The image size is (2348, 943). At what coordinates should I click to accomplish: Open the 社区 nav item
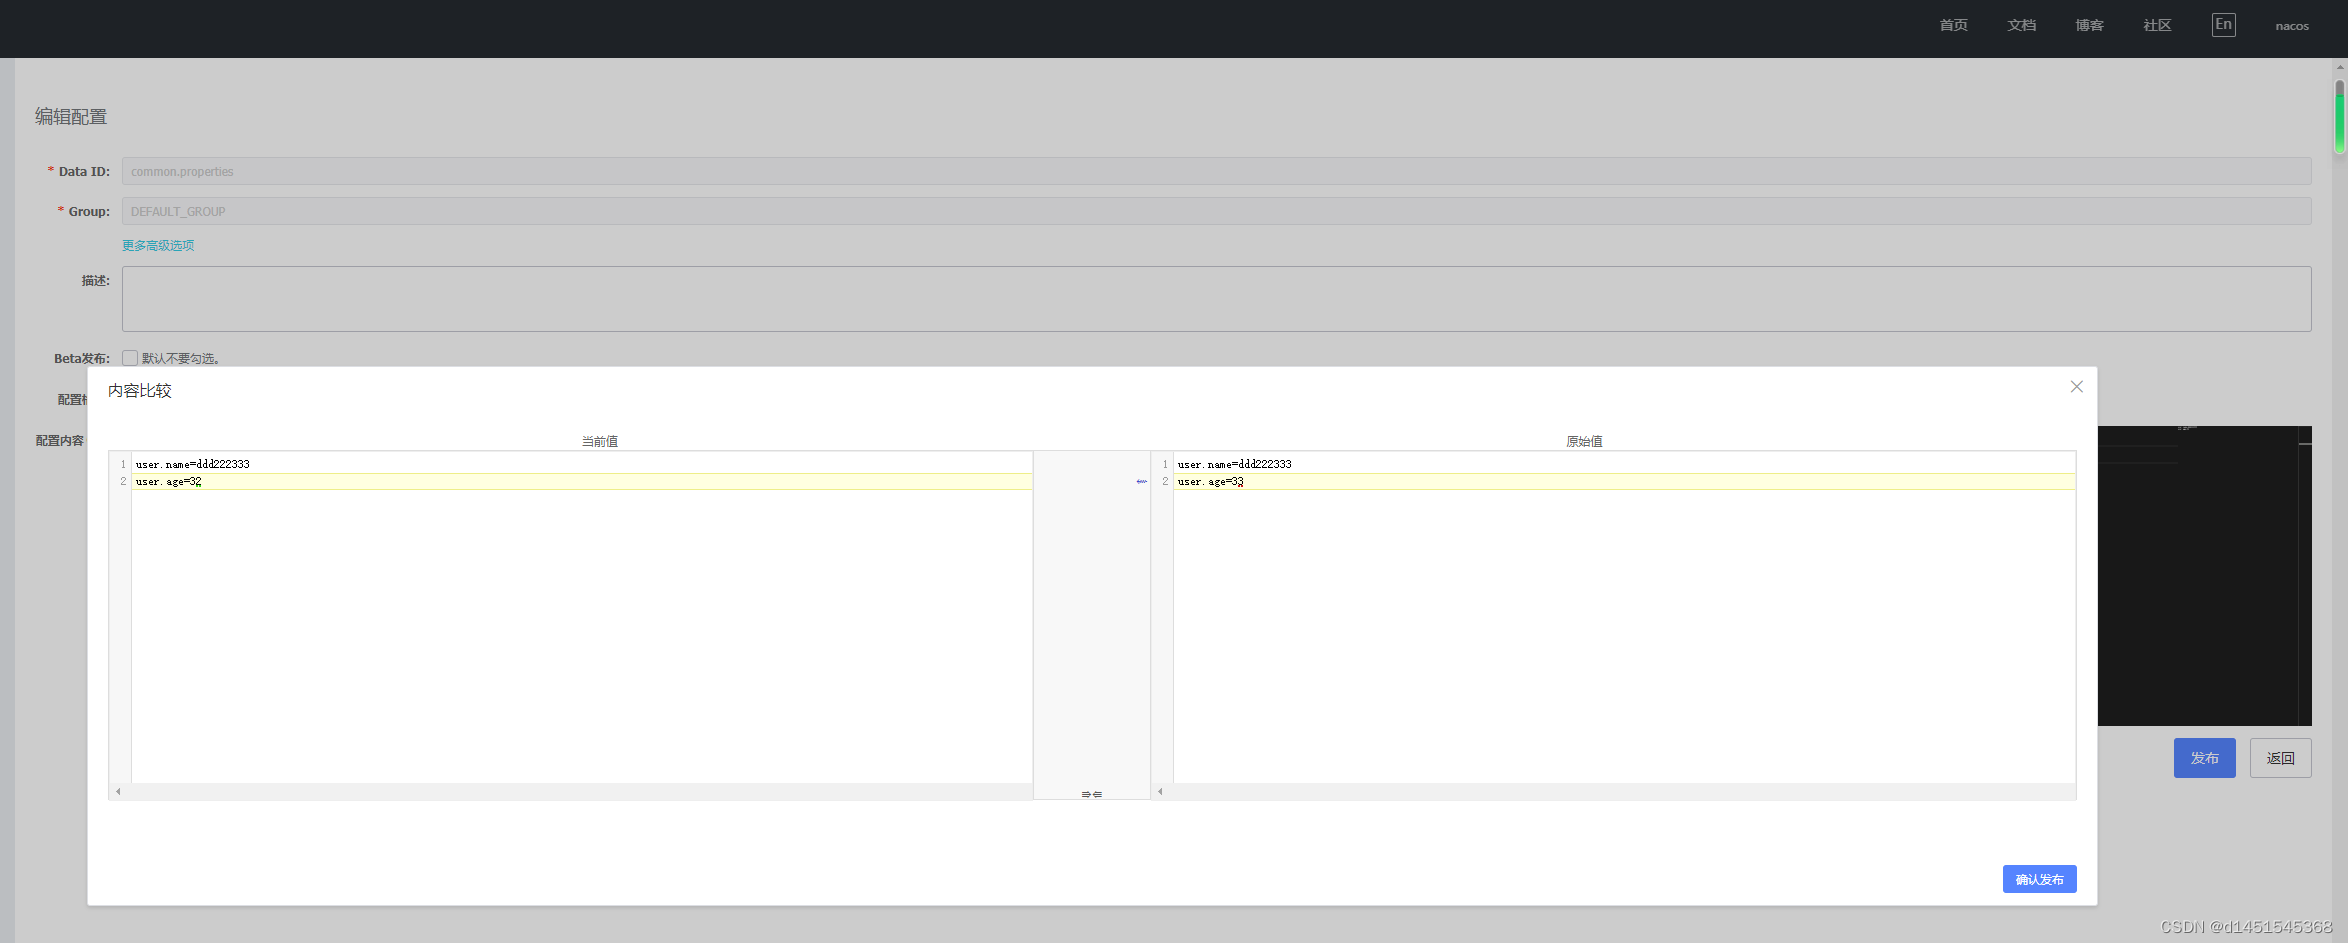pyautogui.click(x=2157, y=25)
